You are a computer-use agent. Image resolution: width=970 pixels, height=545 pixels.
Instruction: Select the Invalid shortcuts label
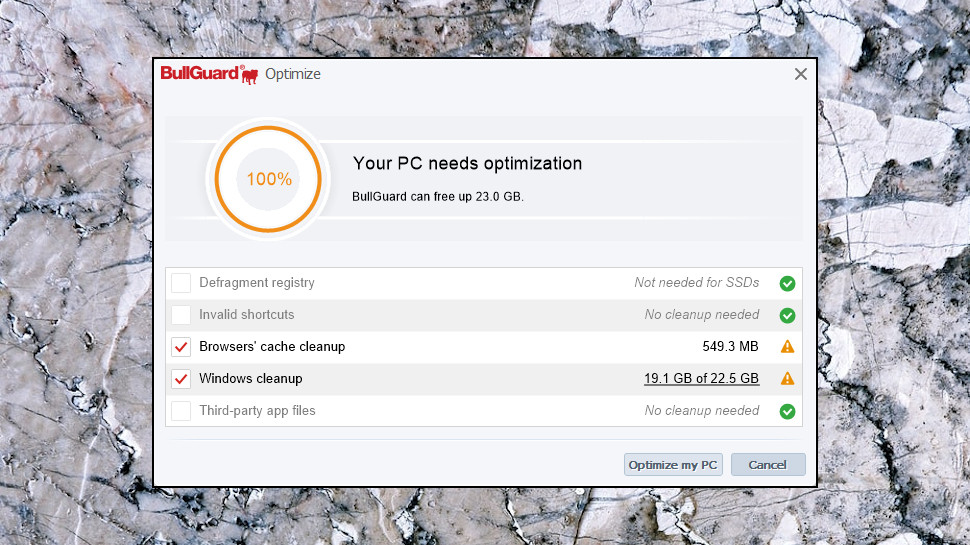[x=246, y=315]
